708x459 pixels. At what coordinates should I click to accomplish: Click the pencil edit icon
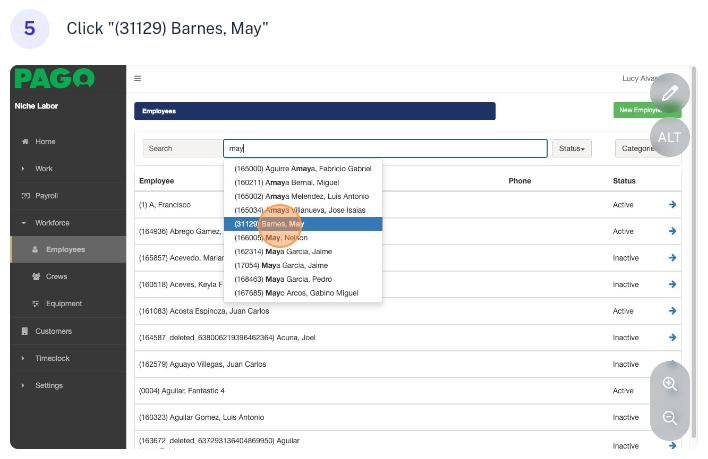(x=669, y=93)
